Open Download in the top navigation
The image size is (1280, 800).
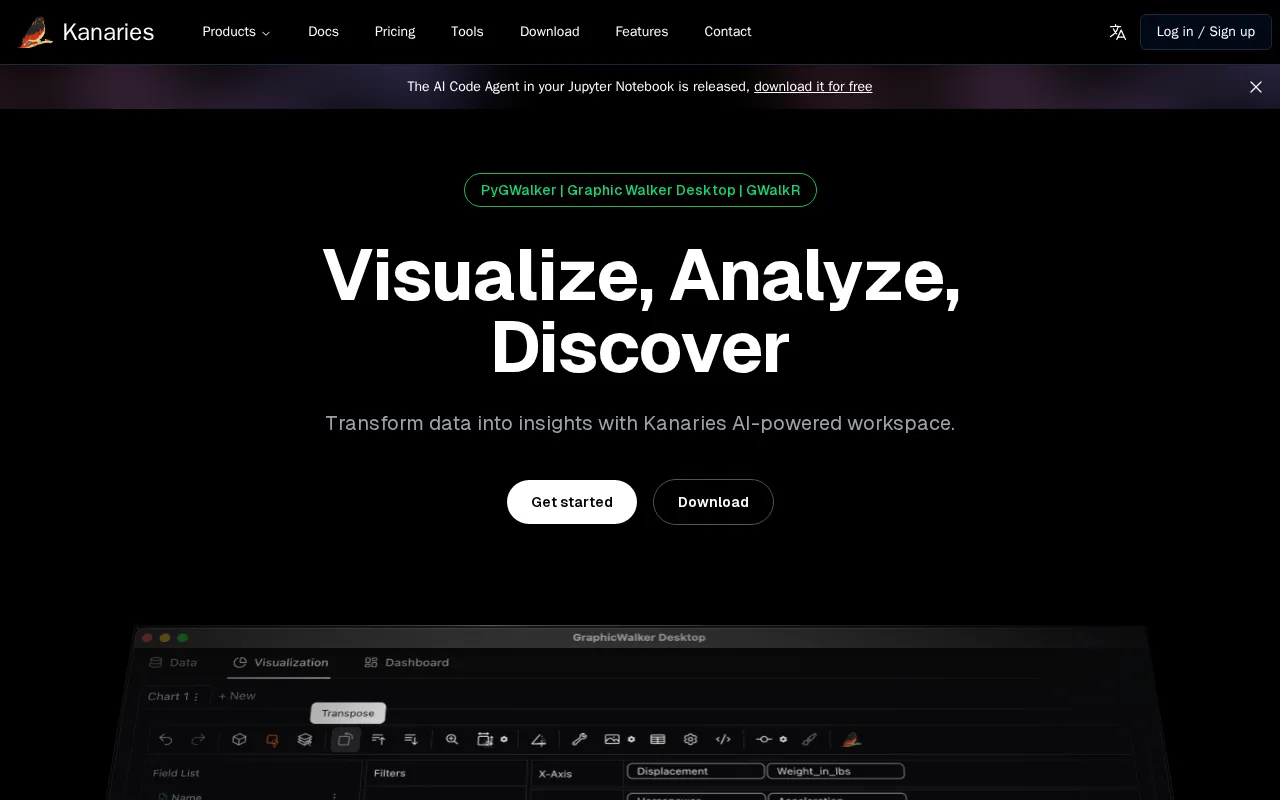(x=550, y=32)
